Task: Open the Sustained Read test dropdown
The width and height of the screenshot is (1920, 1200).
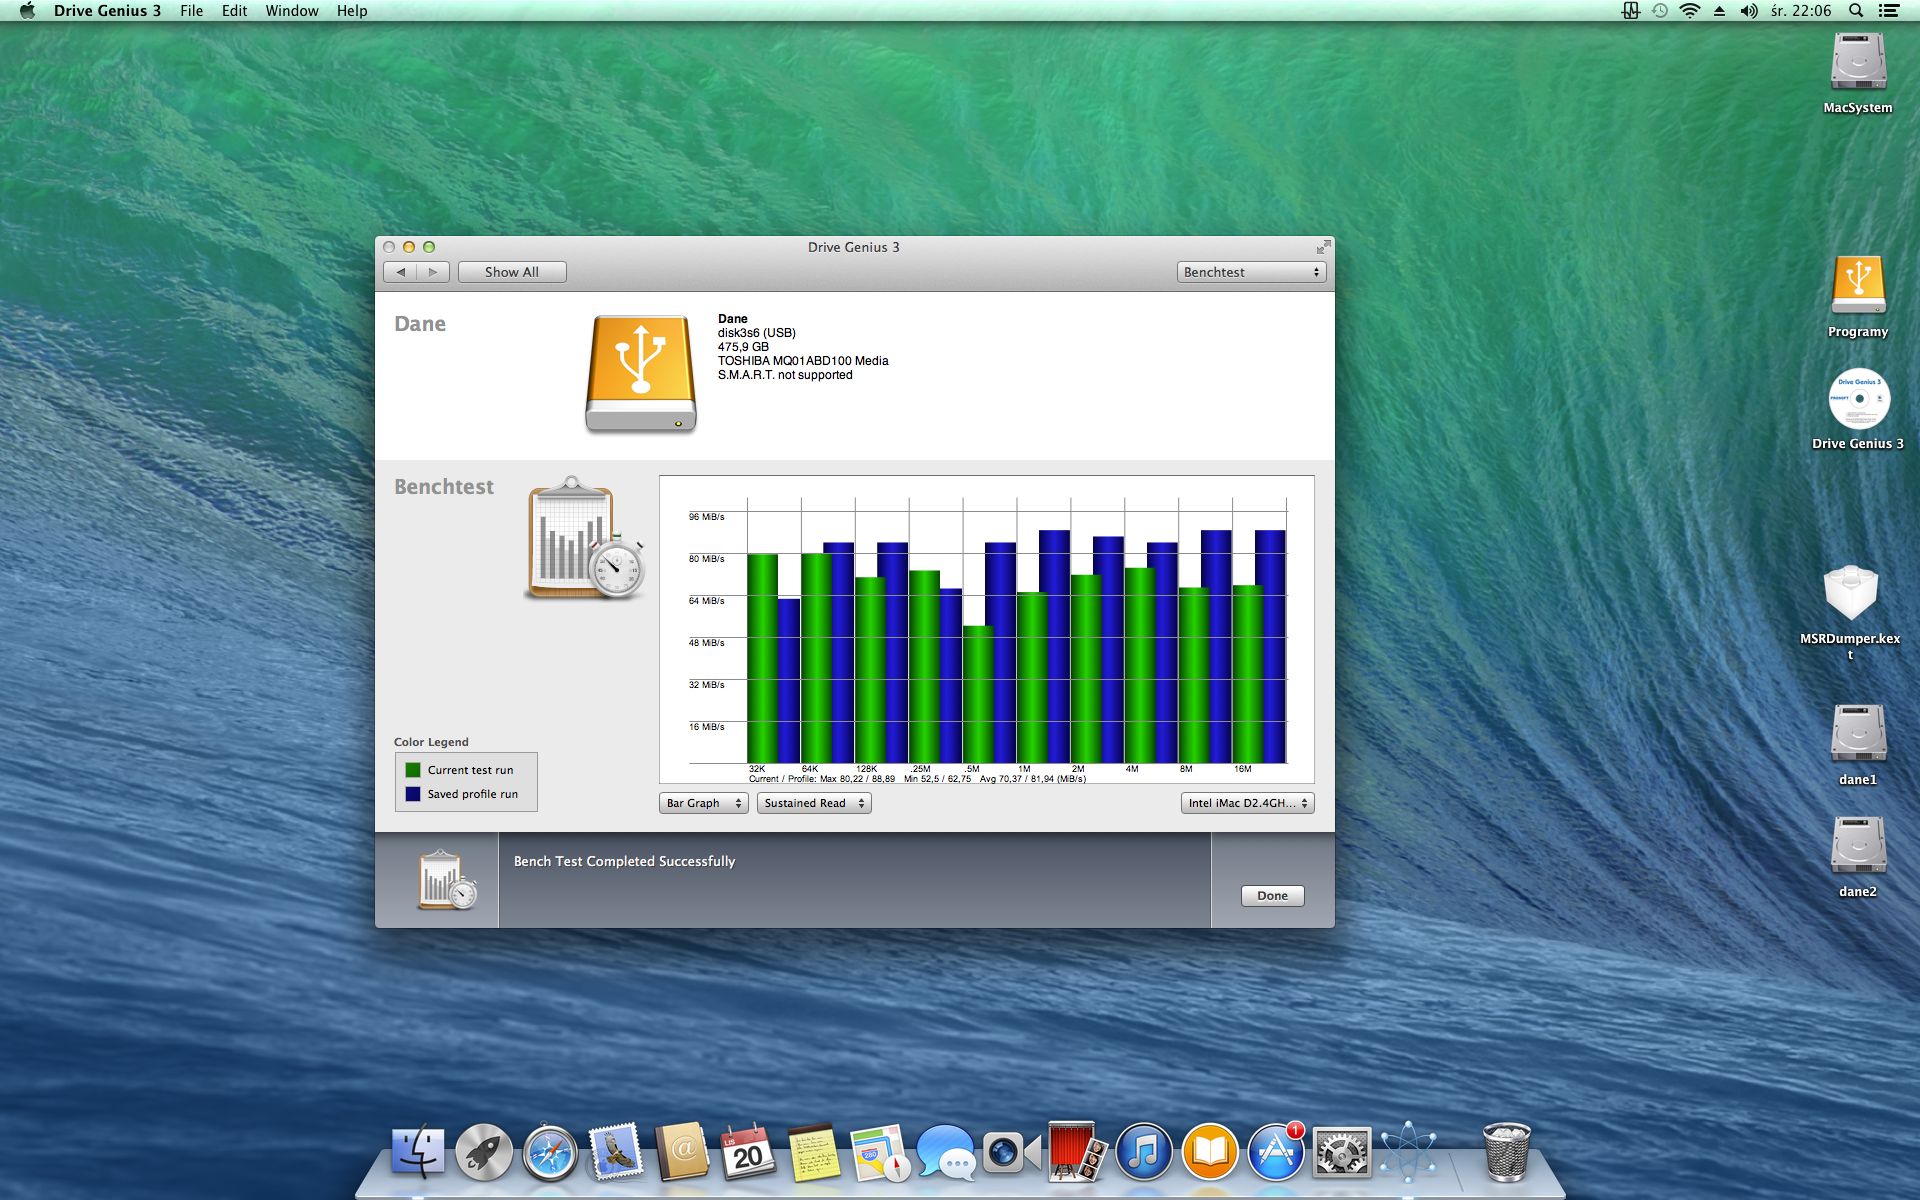Action: [814, 803]
